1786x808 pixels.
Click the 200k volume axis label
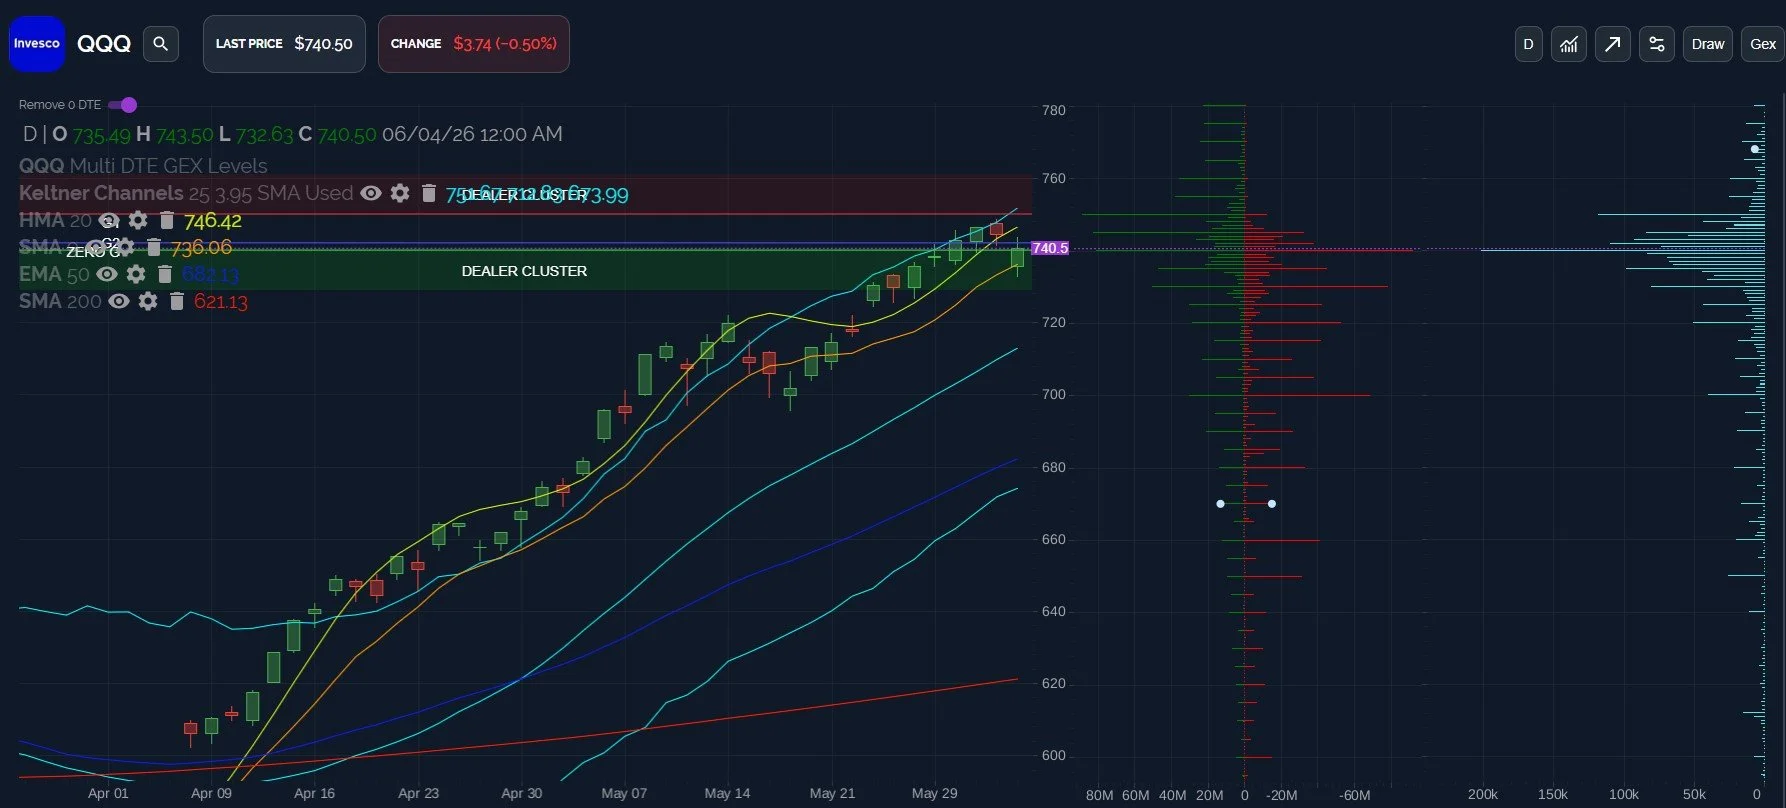point(1483,794)
